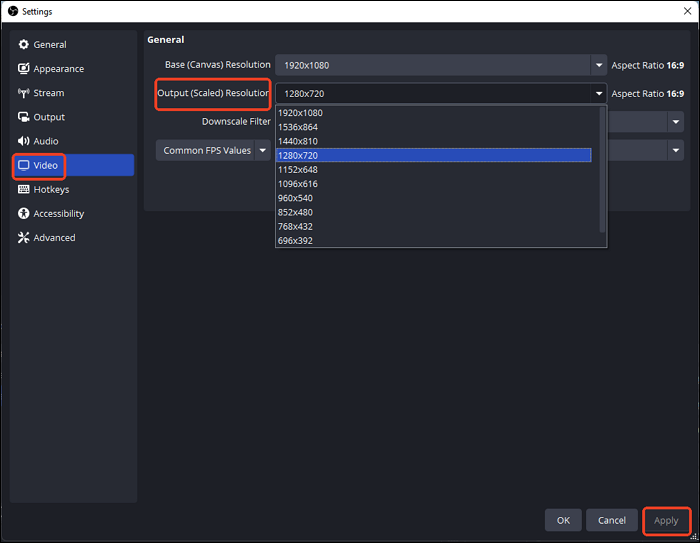Expand the Base (Canvas) Resolution dropdown
Image resolution: width=700 pixels, height=543 pixels.
point(598,65)
